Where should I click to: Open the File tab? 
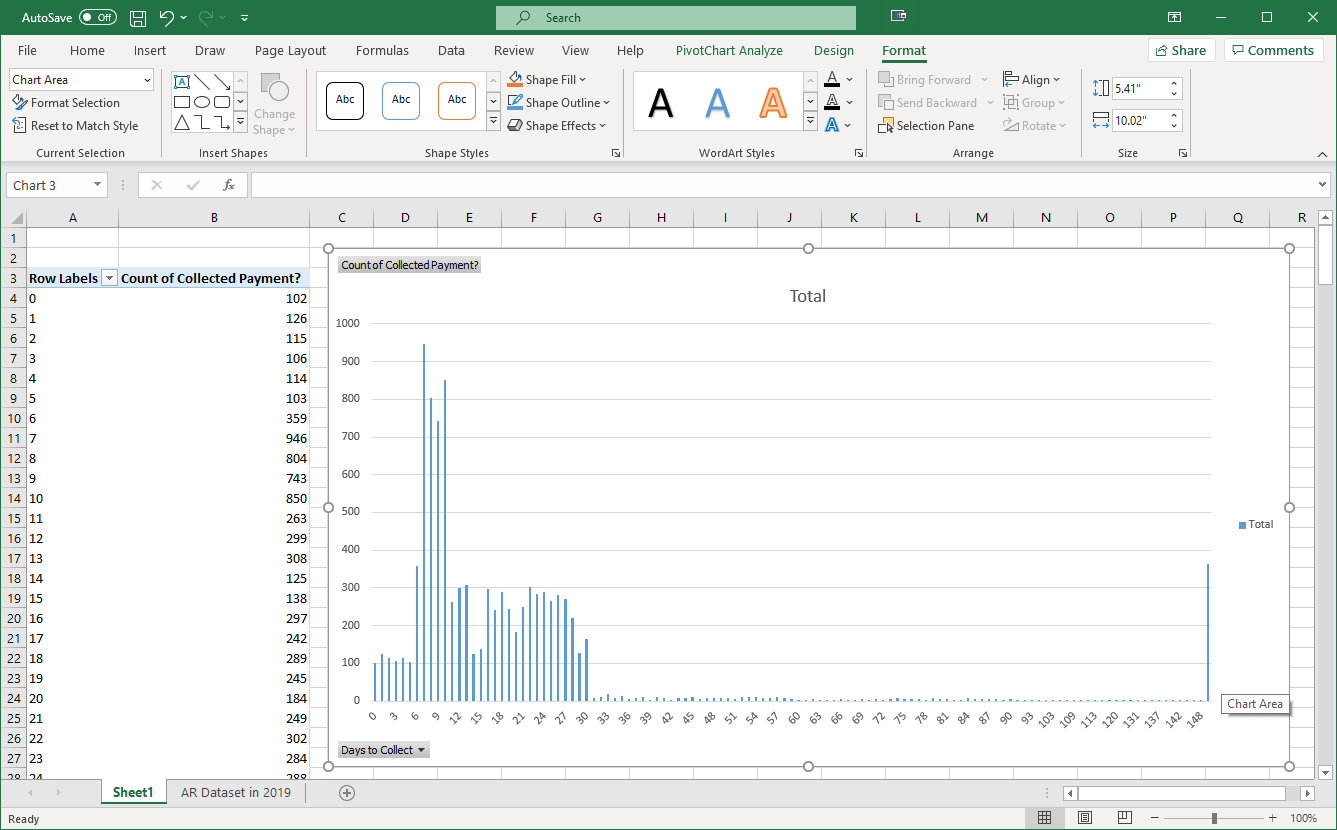pos(27,50)
